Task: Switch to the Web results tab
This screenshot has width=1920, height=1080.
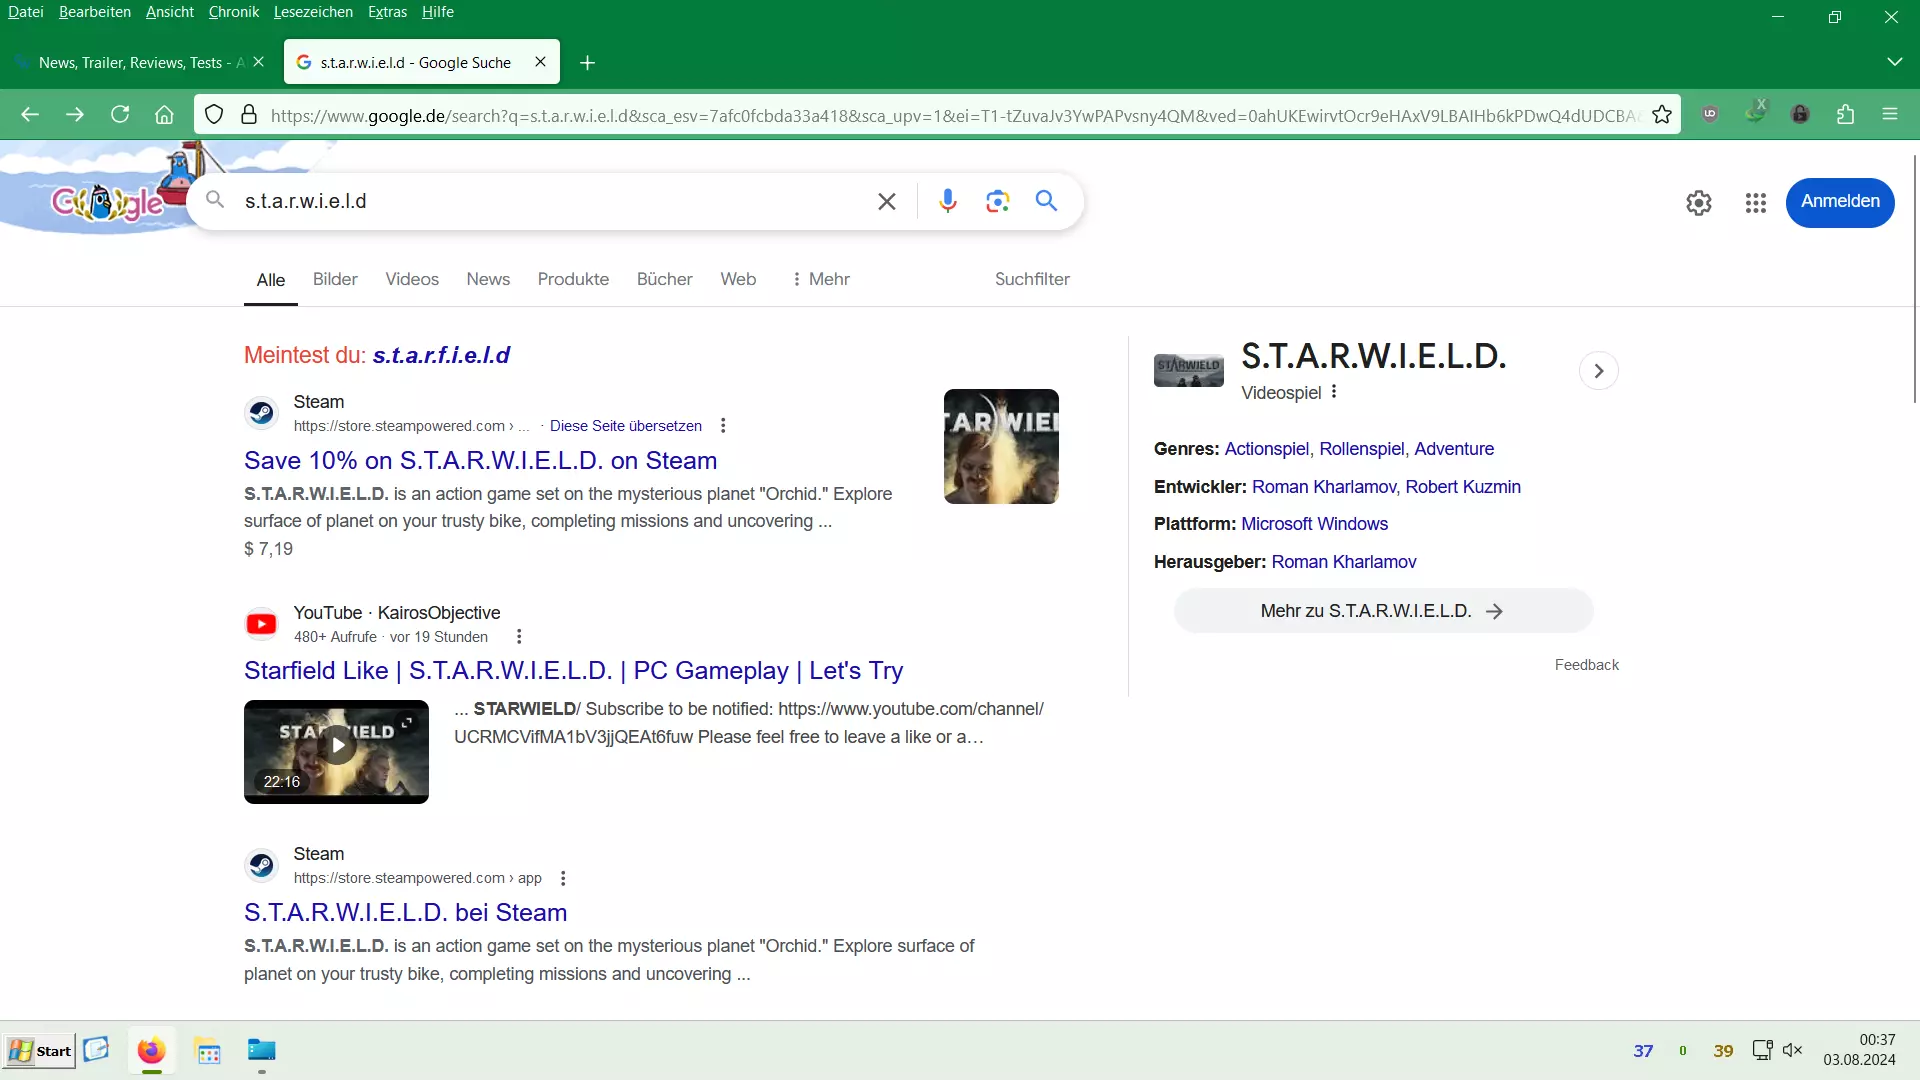Action: click(738, 279)
